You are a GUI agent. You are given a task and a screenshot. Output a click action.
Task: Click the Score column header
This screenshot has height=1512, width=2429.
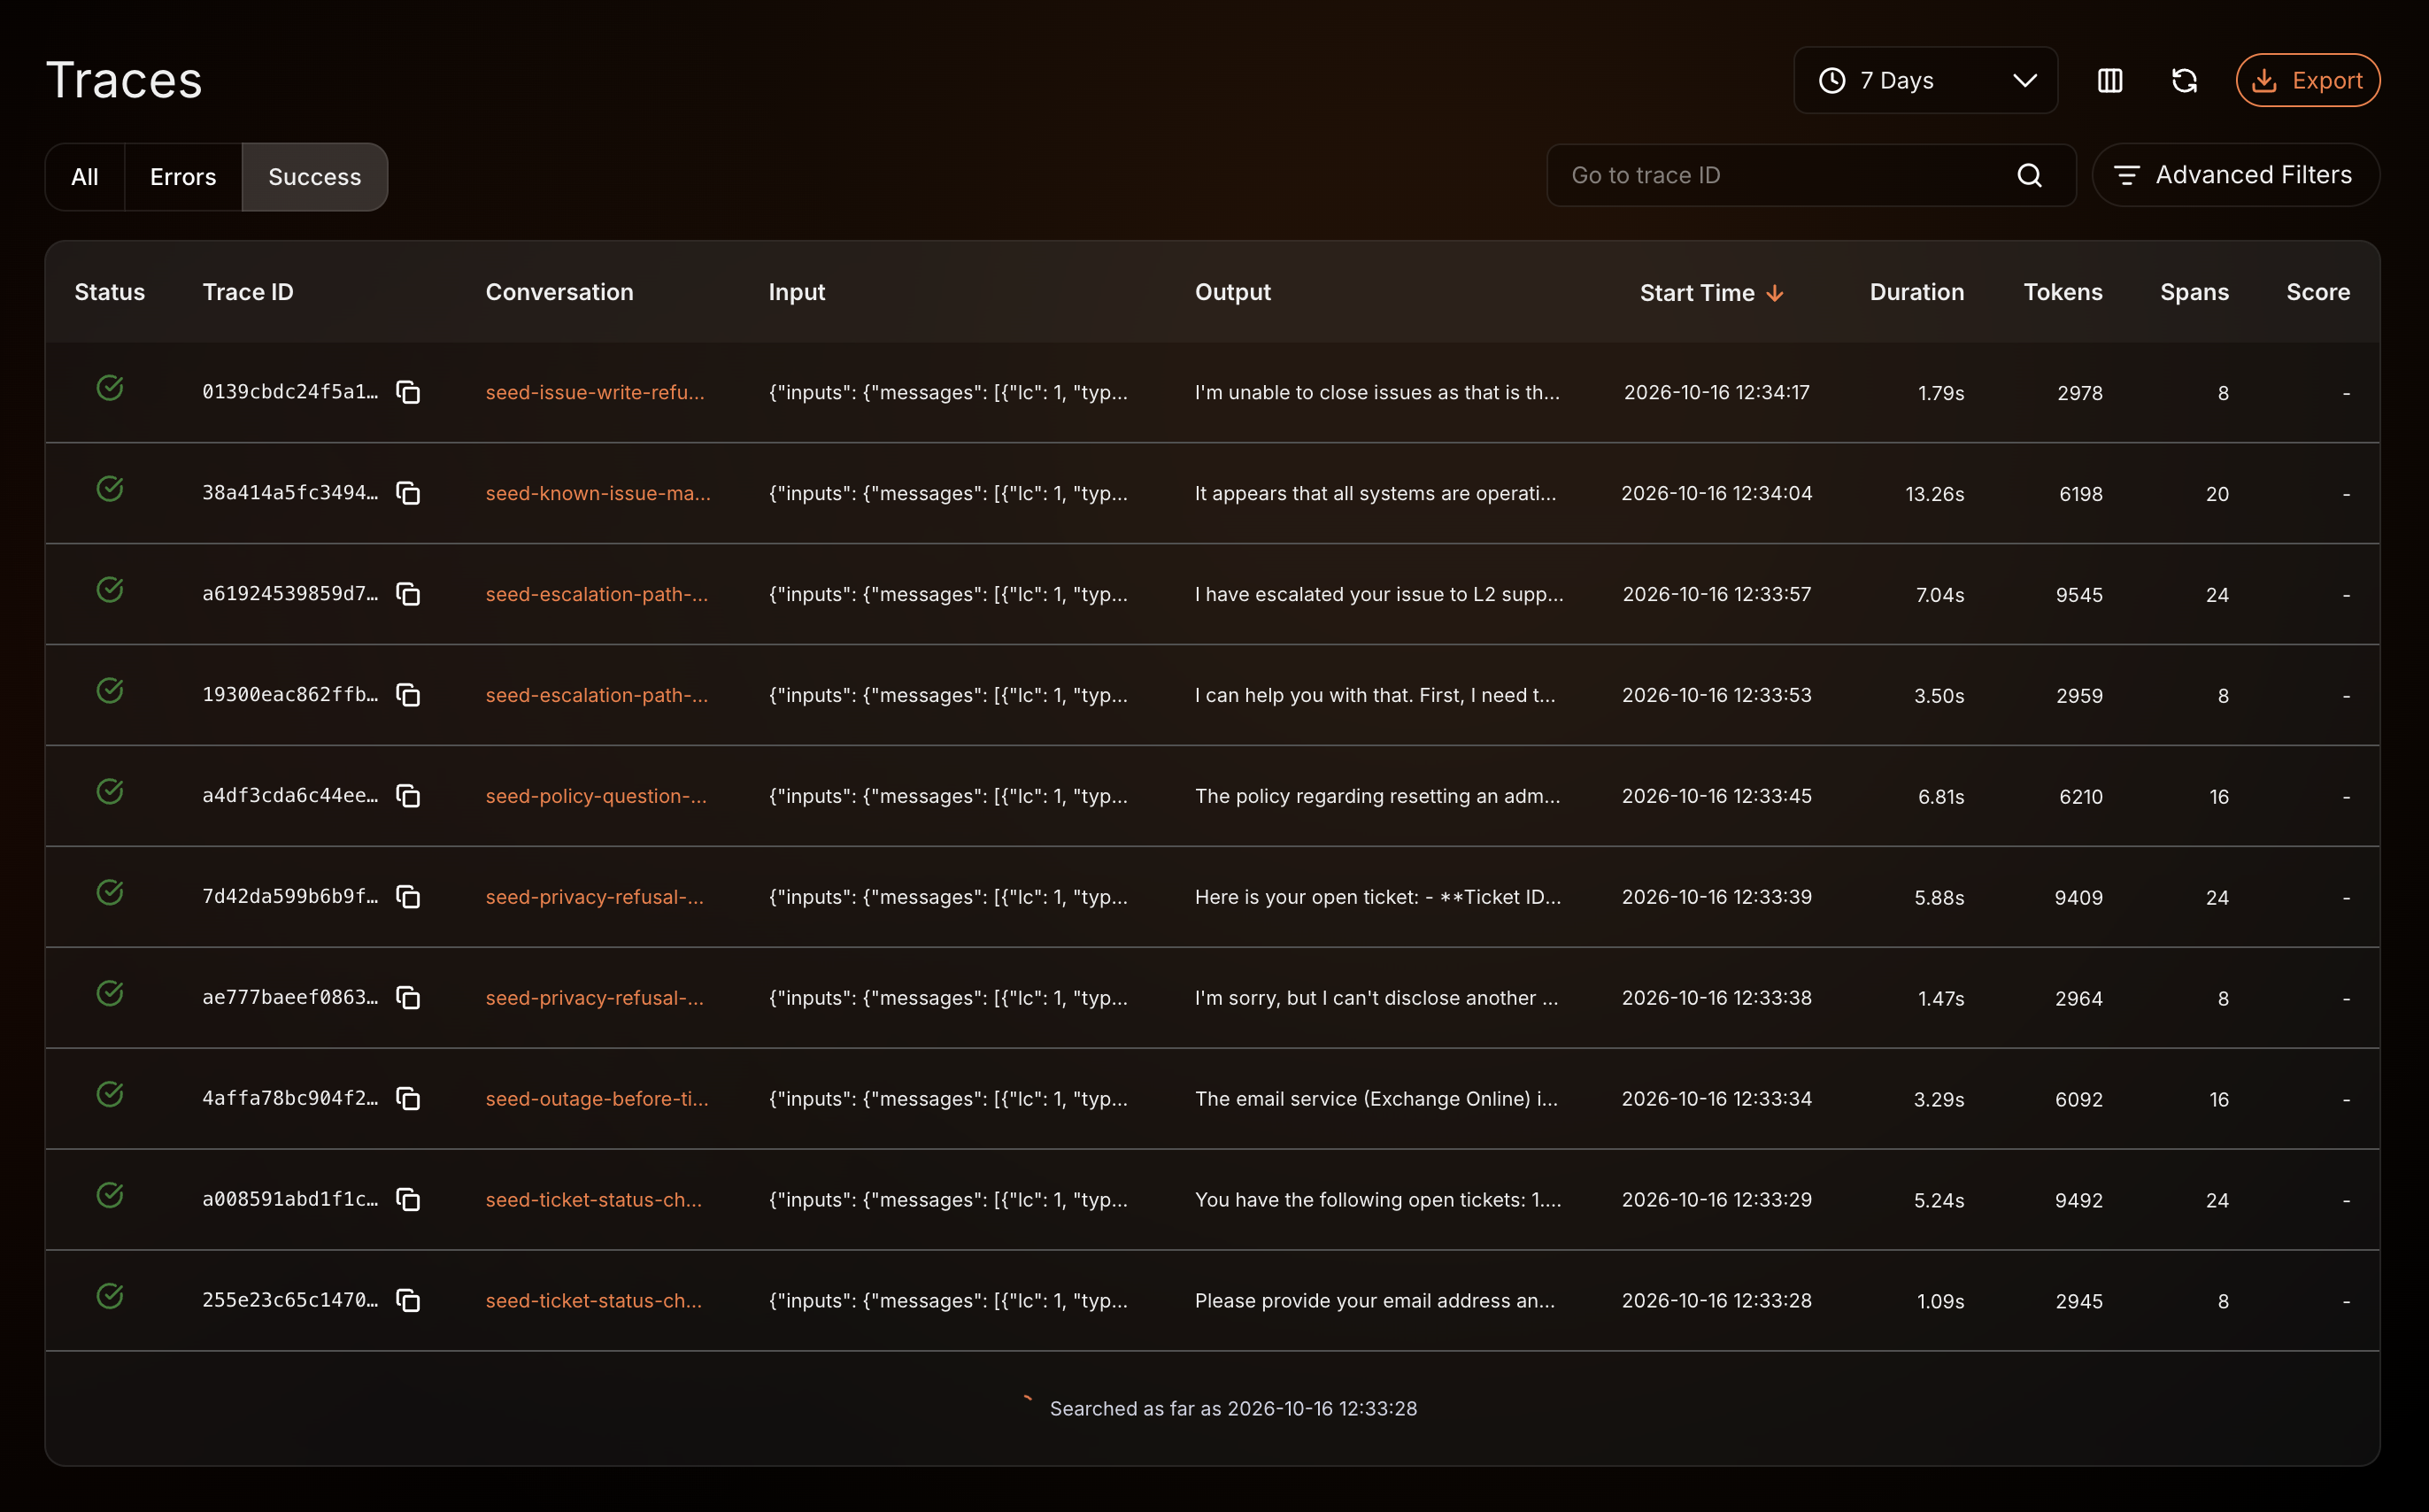tap(2318, 292)
